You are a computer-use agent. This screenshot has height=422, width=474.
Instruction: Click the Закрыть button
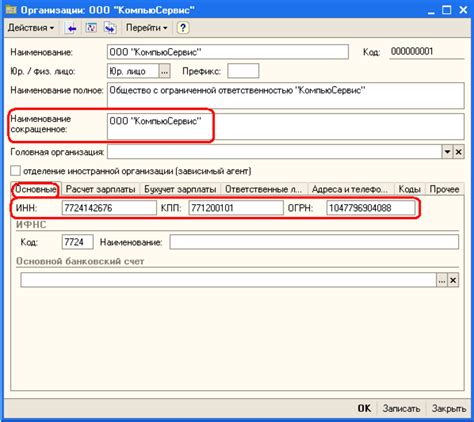(x=449, y=408)
